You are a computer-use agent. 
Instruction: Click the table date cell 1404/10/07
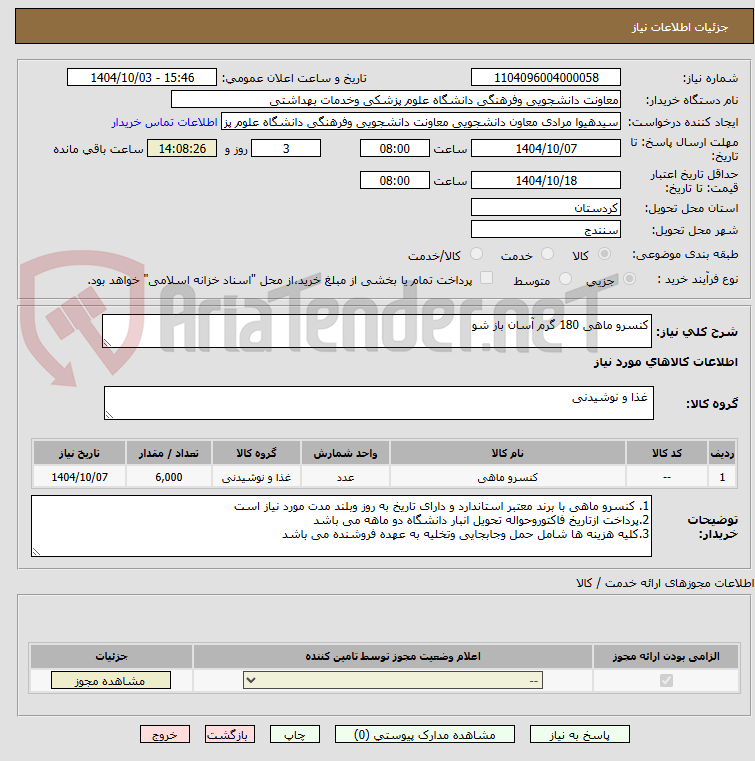[x=80, y=477]
